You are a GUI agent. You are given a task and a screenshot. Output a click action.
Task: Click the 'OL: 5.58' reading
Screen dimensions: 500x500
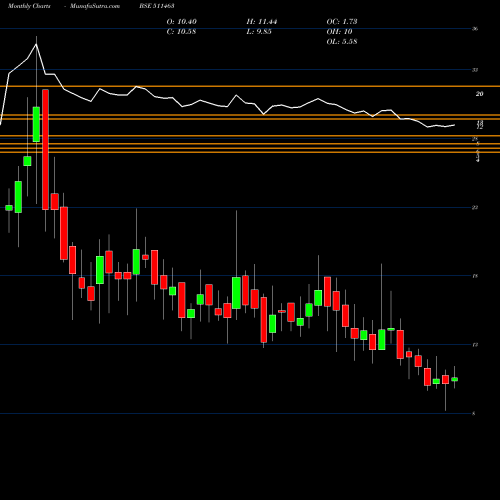(x=342, y=42)
